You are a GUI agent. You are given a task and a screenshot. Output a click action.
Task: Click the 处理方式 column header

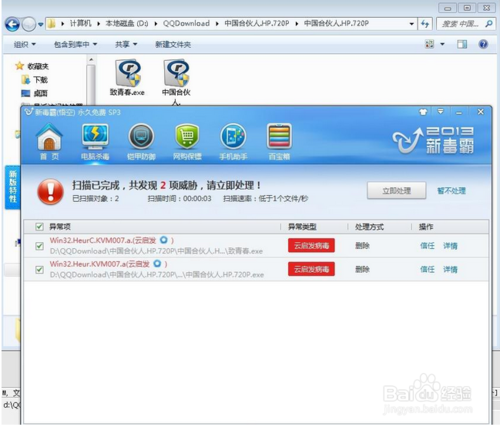[x=369, y=227]
